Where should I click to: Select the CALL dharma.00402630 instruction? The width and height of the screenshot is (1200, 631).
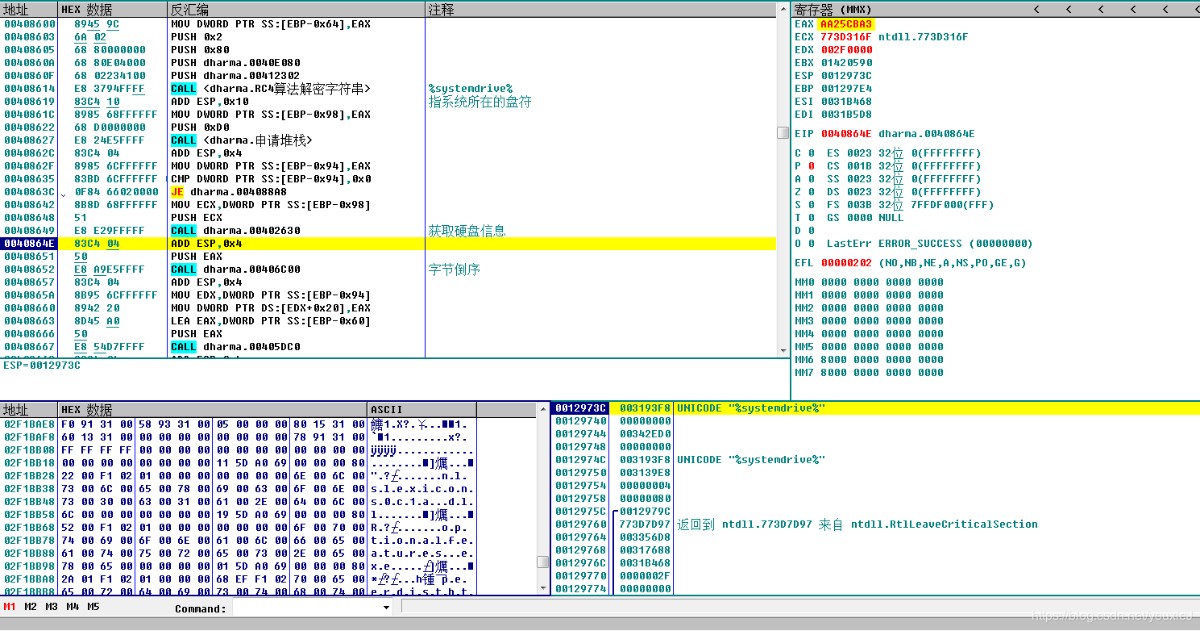pyautogui.click(x=234, y=231)
